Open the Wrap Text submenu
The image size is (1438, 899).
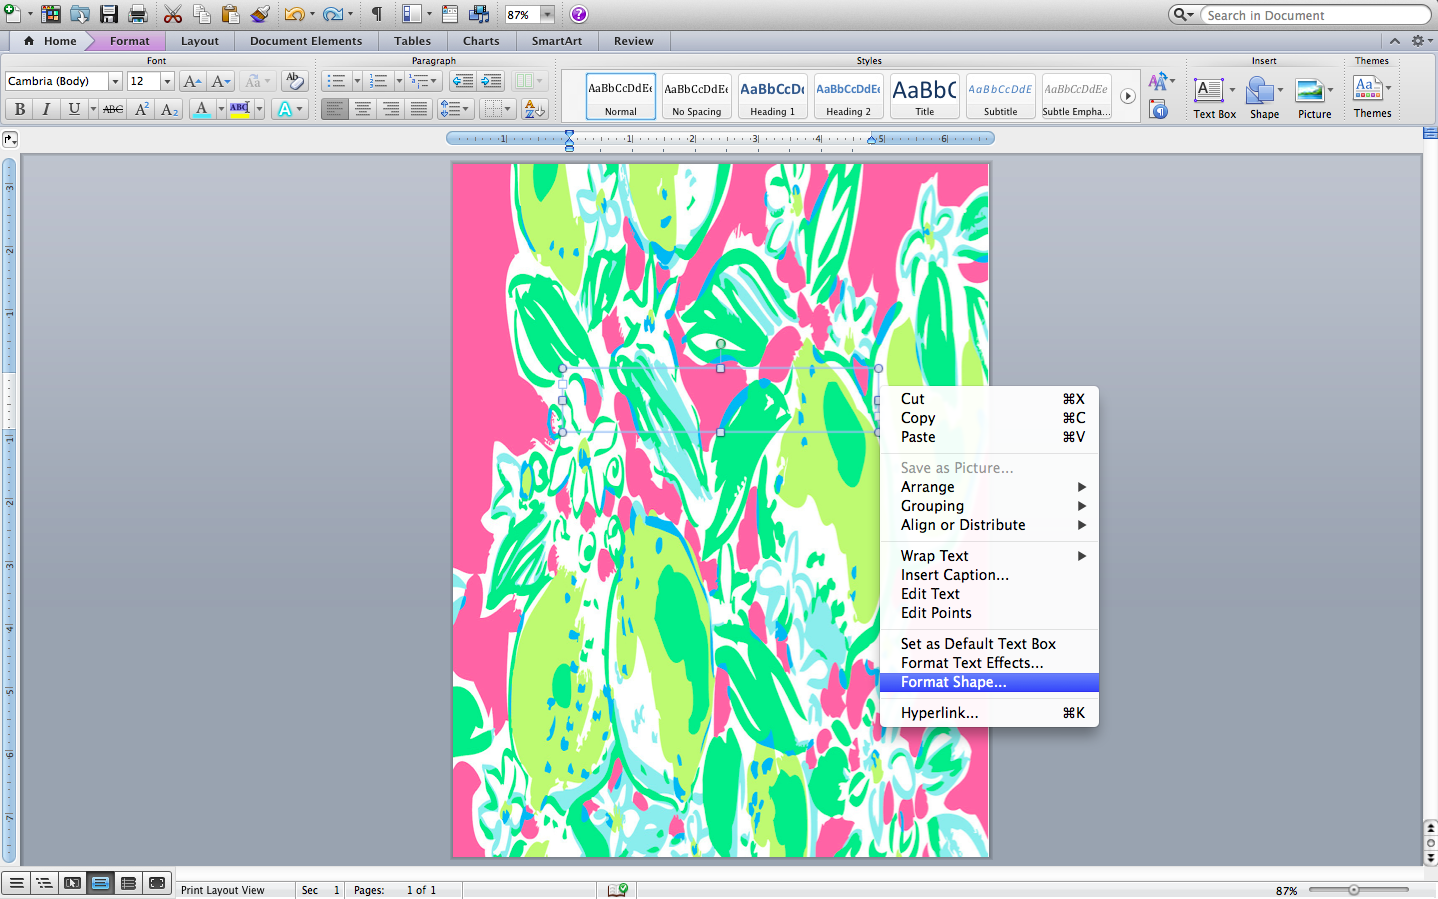(989, 556)
